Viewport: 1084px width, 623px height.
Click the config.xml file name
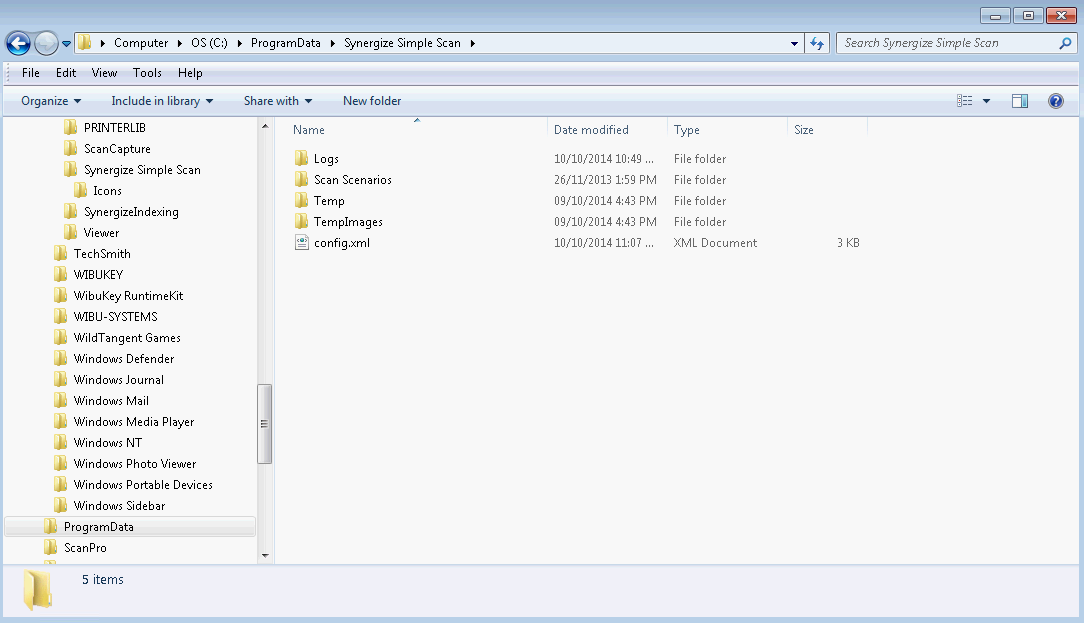tap(342, 243)
